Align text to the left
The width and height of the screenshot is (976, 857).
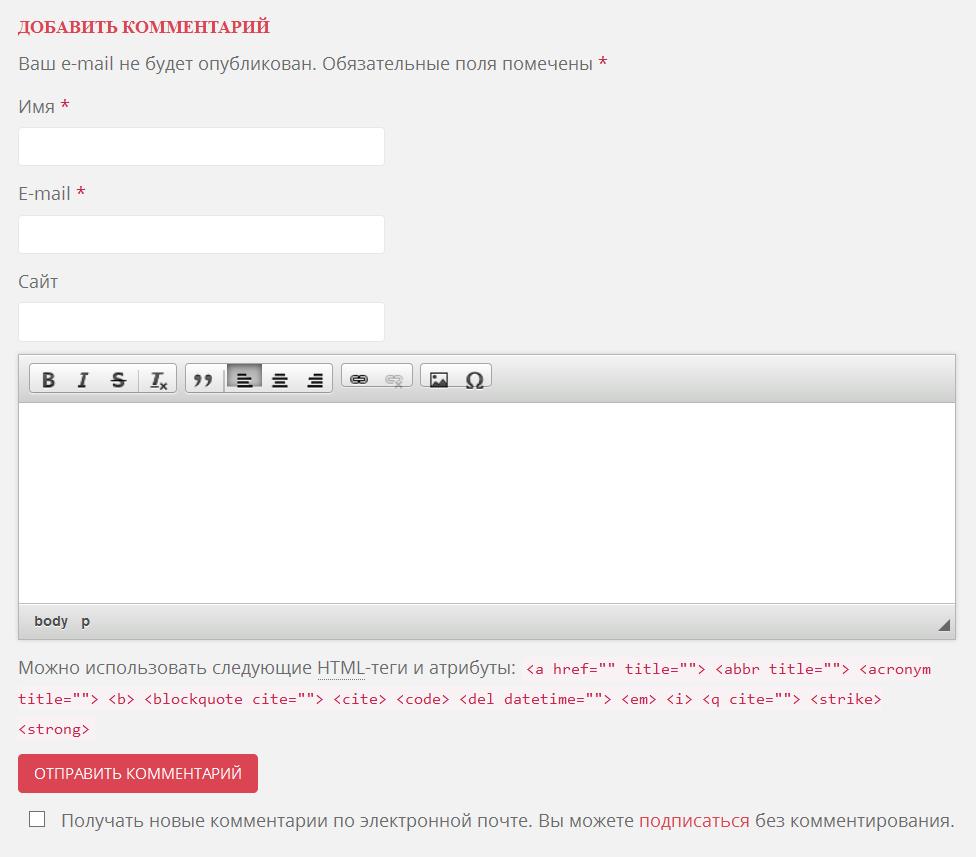[x=244, y=379]
